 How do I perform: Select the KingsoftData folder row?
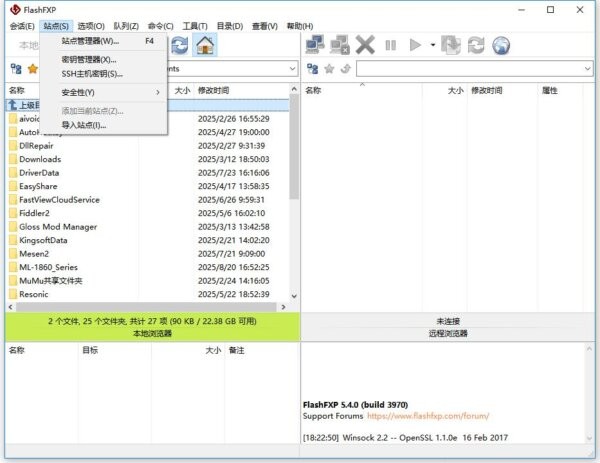(147, 240)
